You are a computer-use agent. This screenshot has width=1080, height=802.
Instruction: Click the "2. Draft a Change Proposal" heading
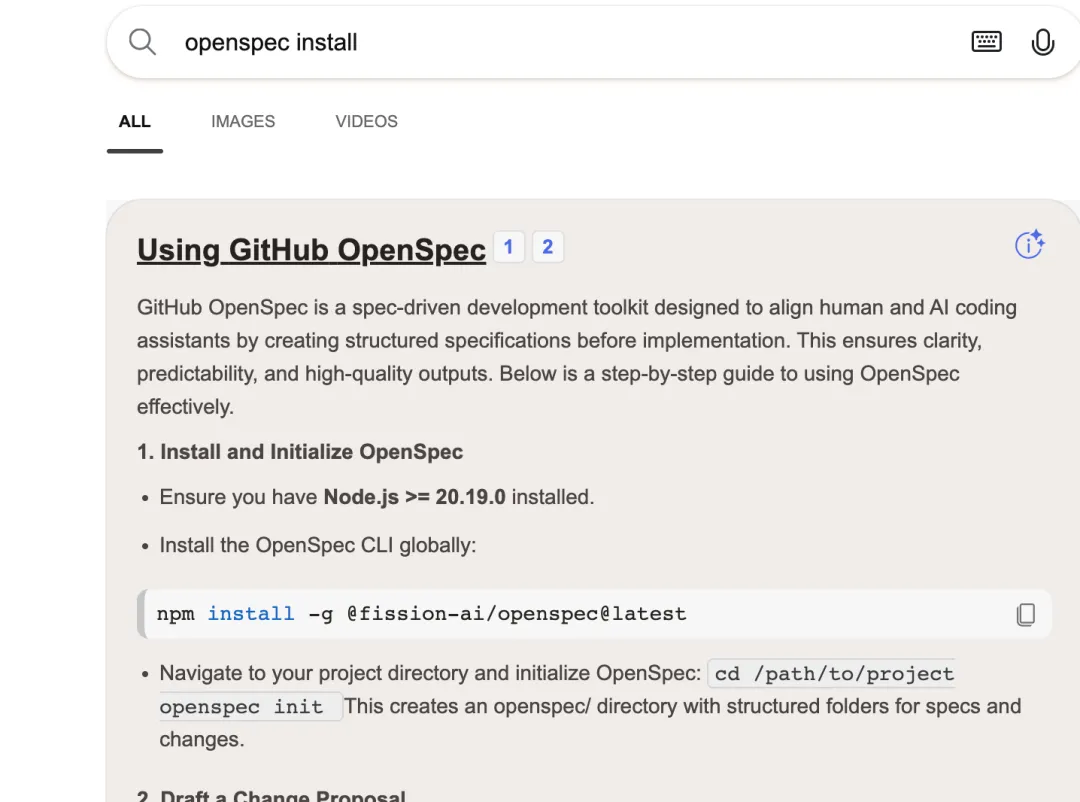click(x=271, y=796)
